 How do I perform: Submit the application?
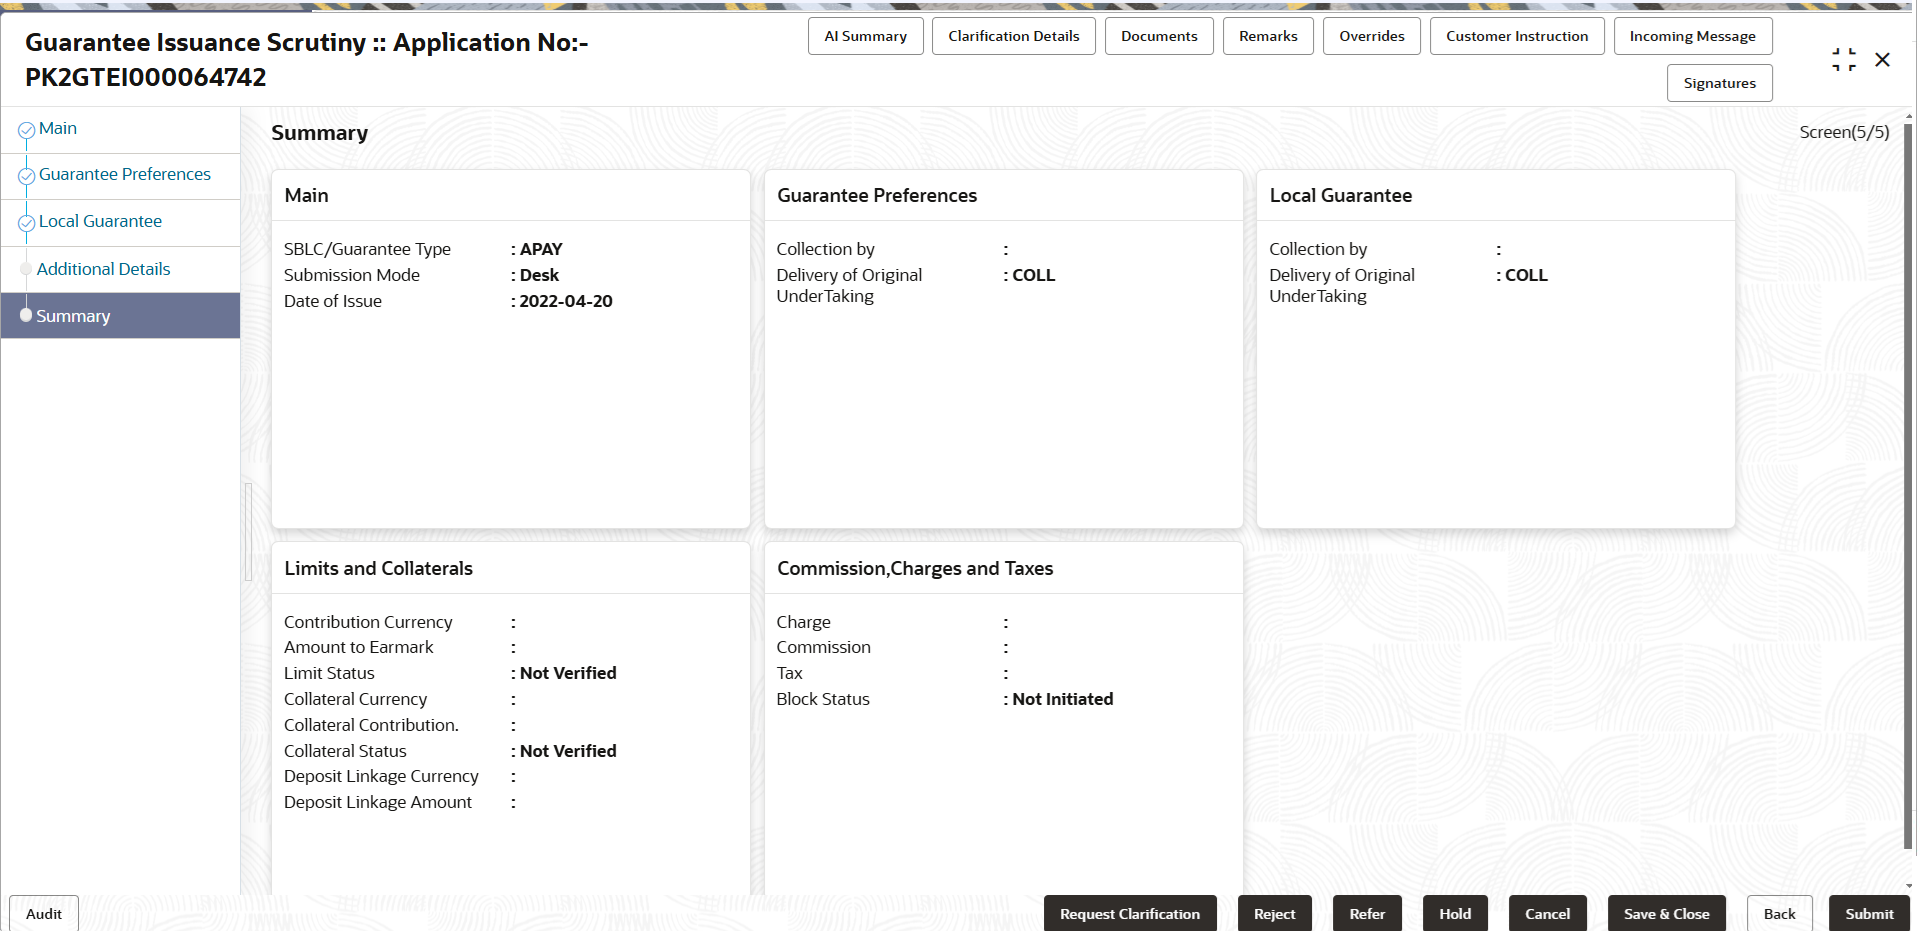(x=1870, y=913)
